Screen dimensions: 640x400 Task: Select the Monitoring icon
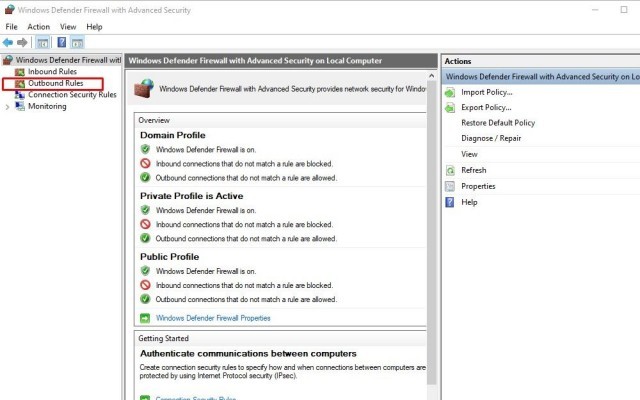20,106
